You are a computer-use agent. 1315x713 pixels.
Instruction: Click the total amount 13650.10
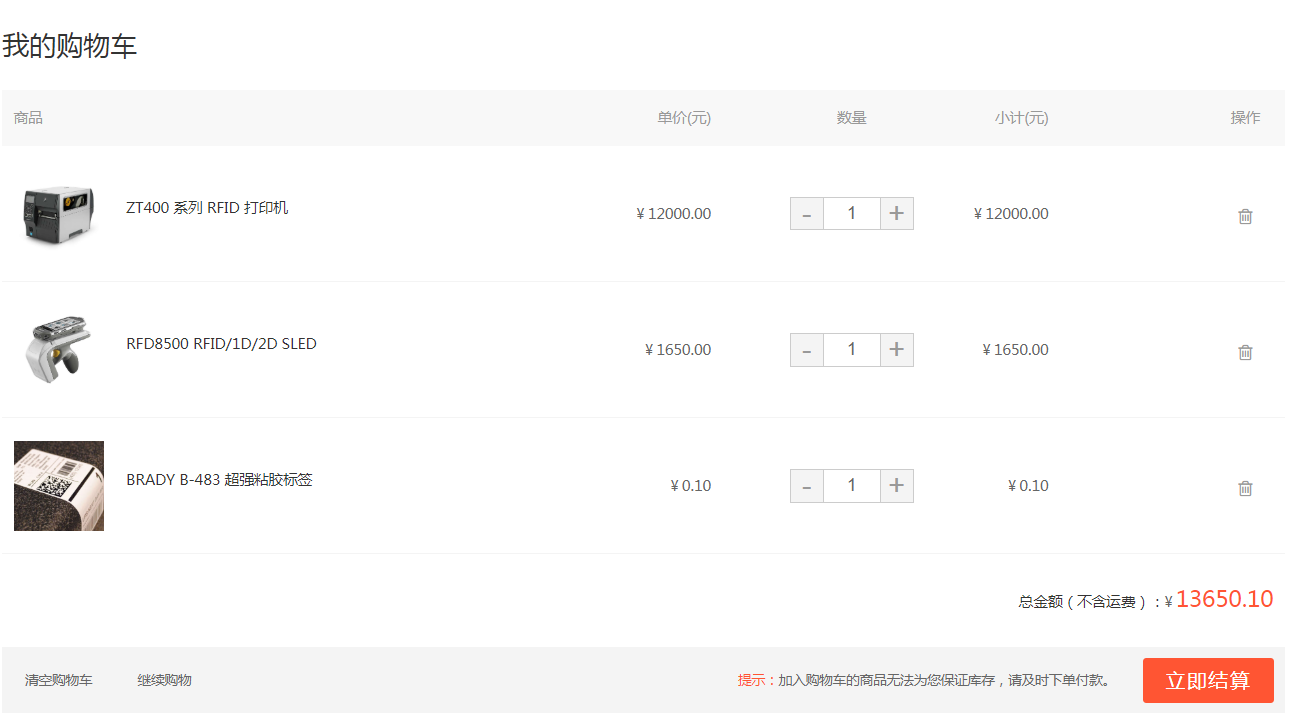click(x=1225, y=599)
